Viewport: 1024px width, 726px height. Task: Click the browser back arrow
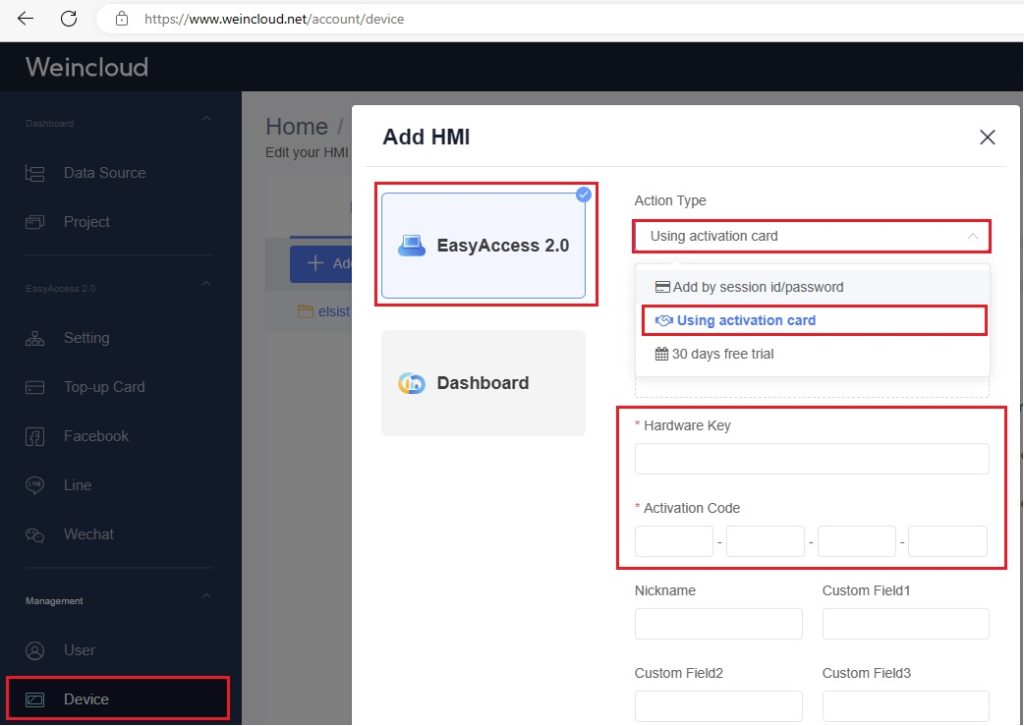[25, 18]
